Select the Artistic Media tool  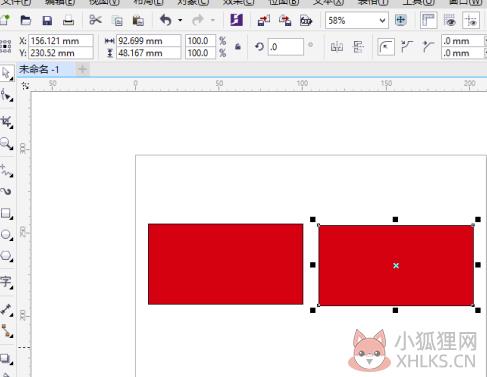click(x=6, y=191)
